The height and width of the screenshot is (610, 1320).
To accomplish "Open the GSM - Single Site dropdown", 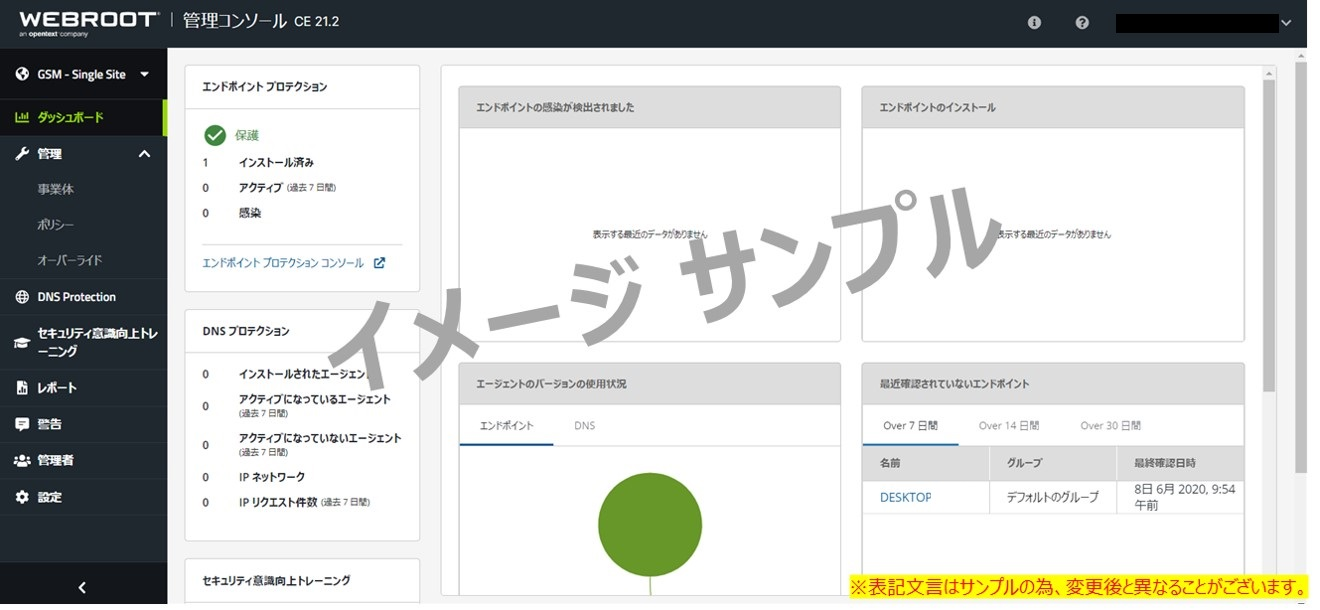I will pyautogui.click(x=83, y=75).
